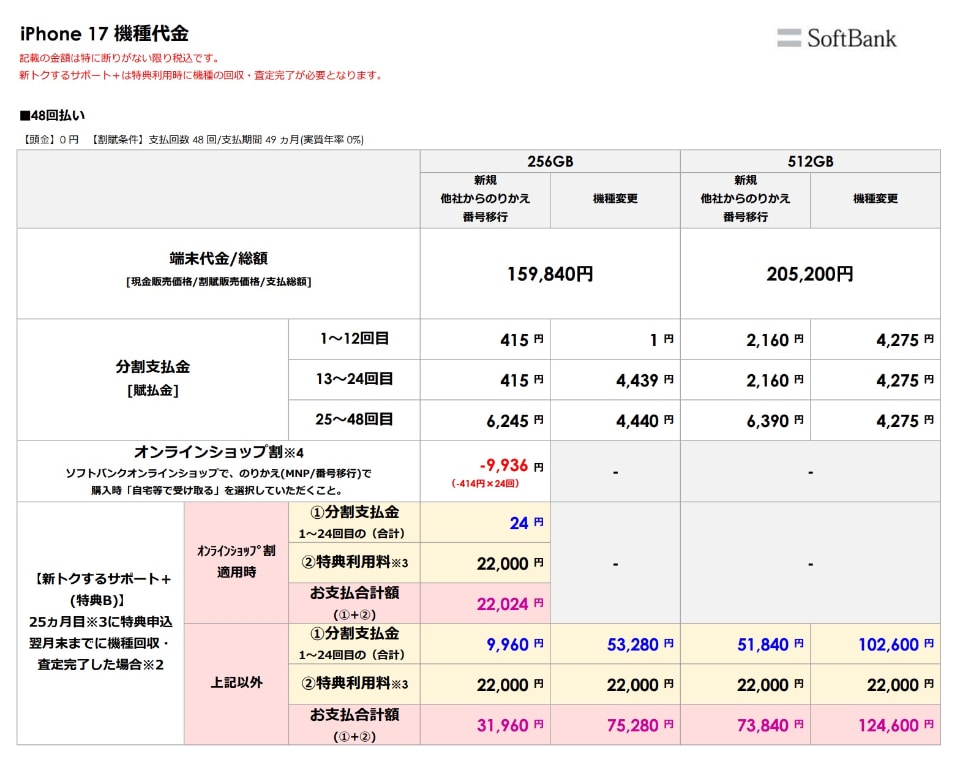
Task: Click the 【頭金】0 円 【割賦条件】 conditions line
Action: coord(192,140)
